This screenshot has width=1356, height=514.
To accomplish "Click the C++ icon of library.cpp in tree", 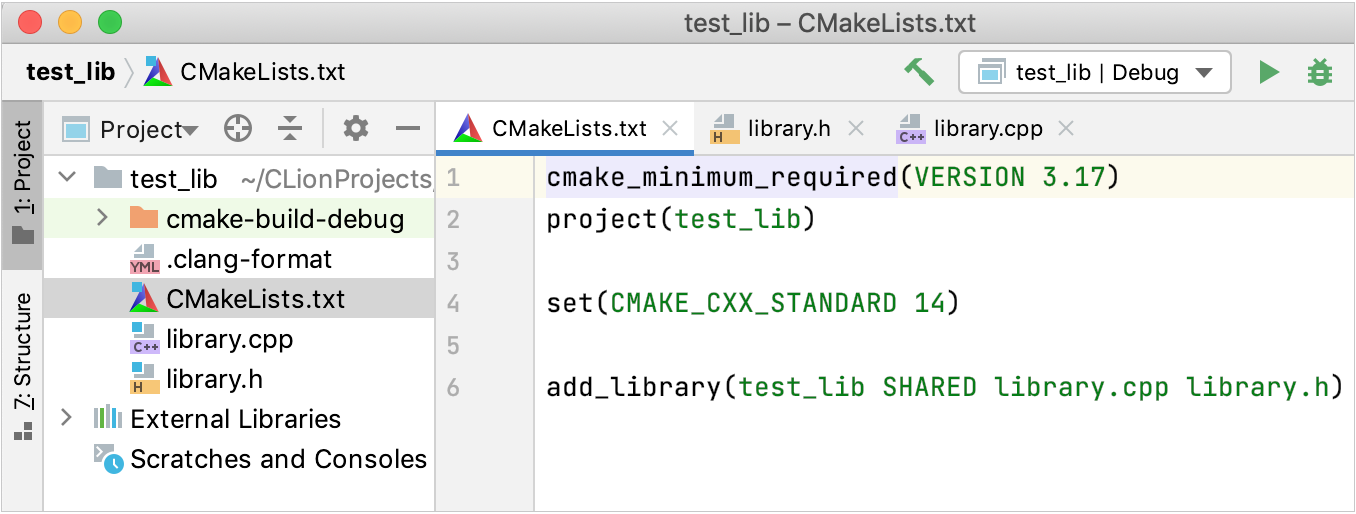I will (144, 339).
